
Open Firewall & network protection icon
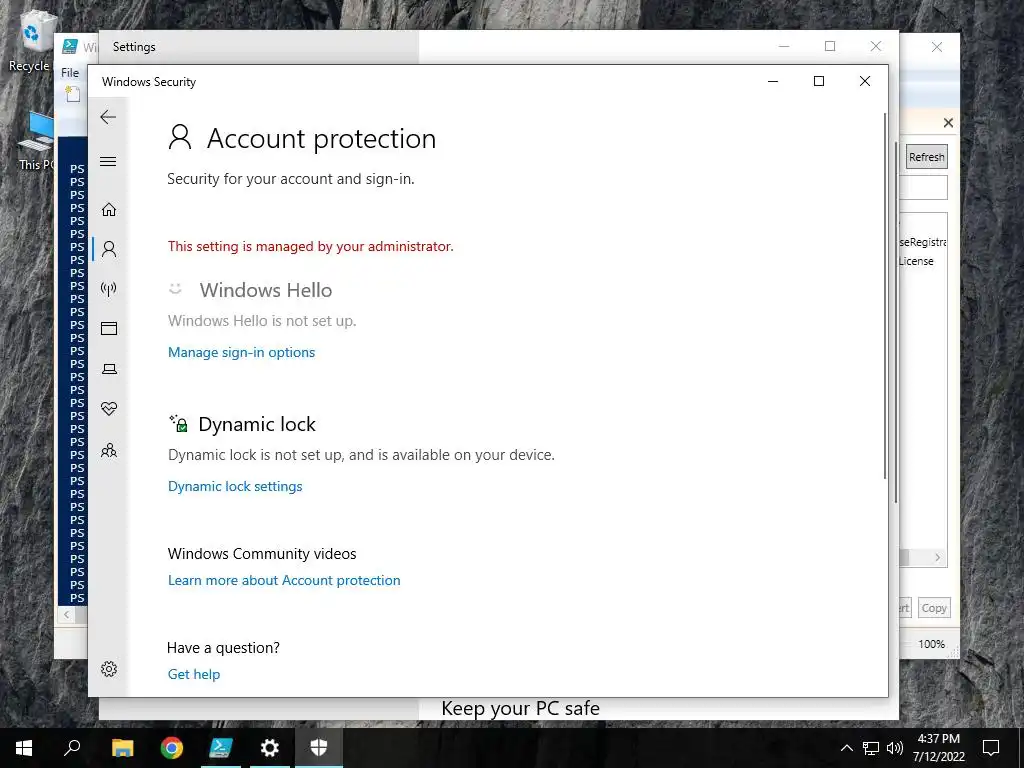109,289
